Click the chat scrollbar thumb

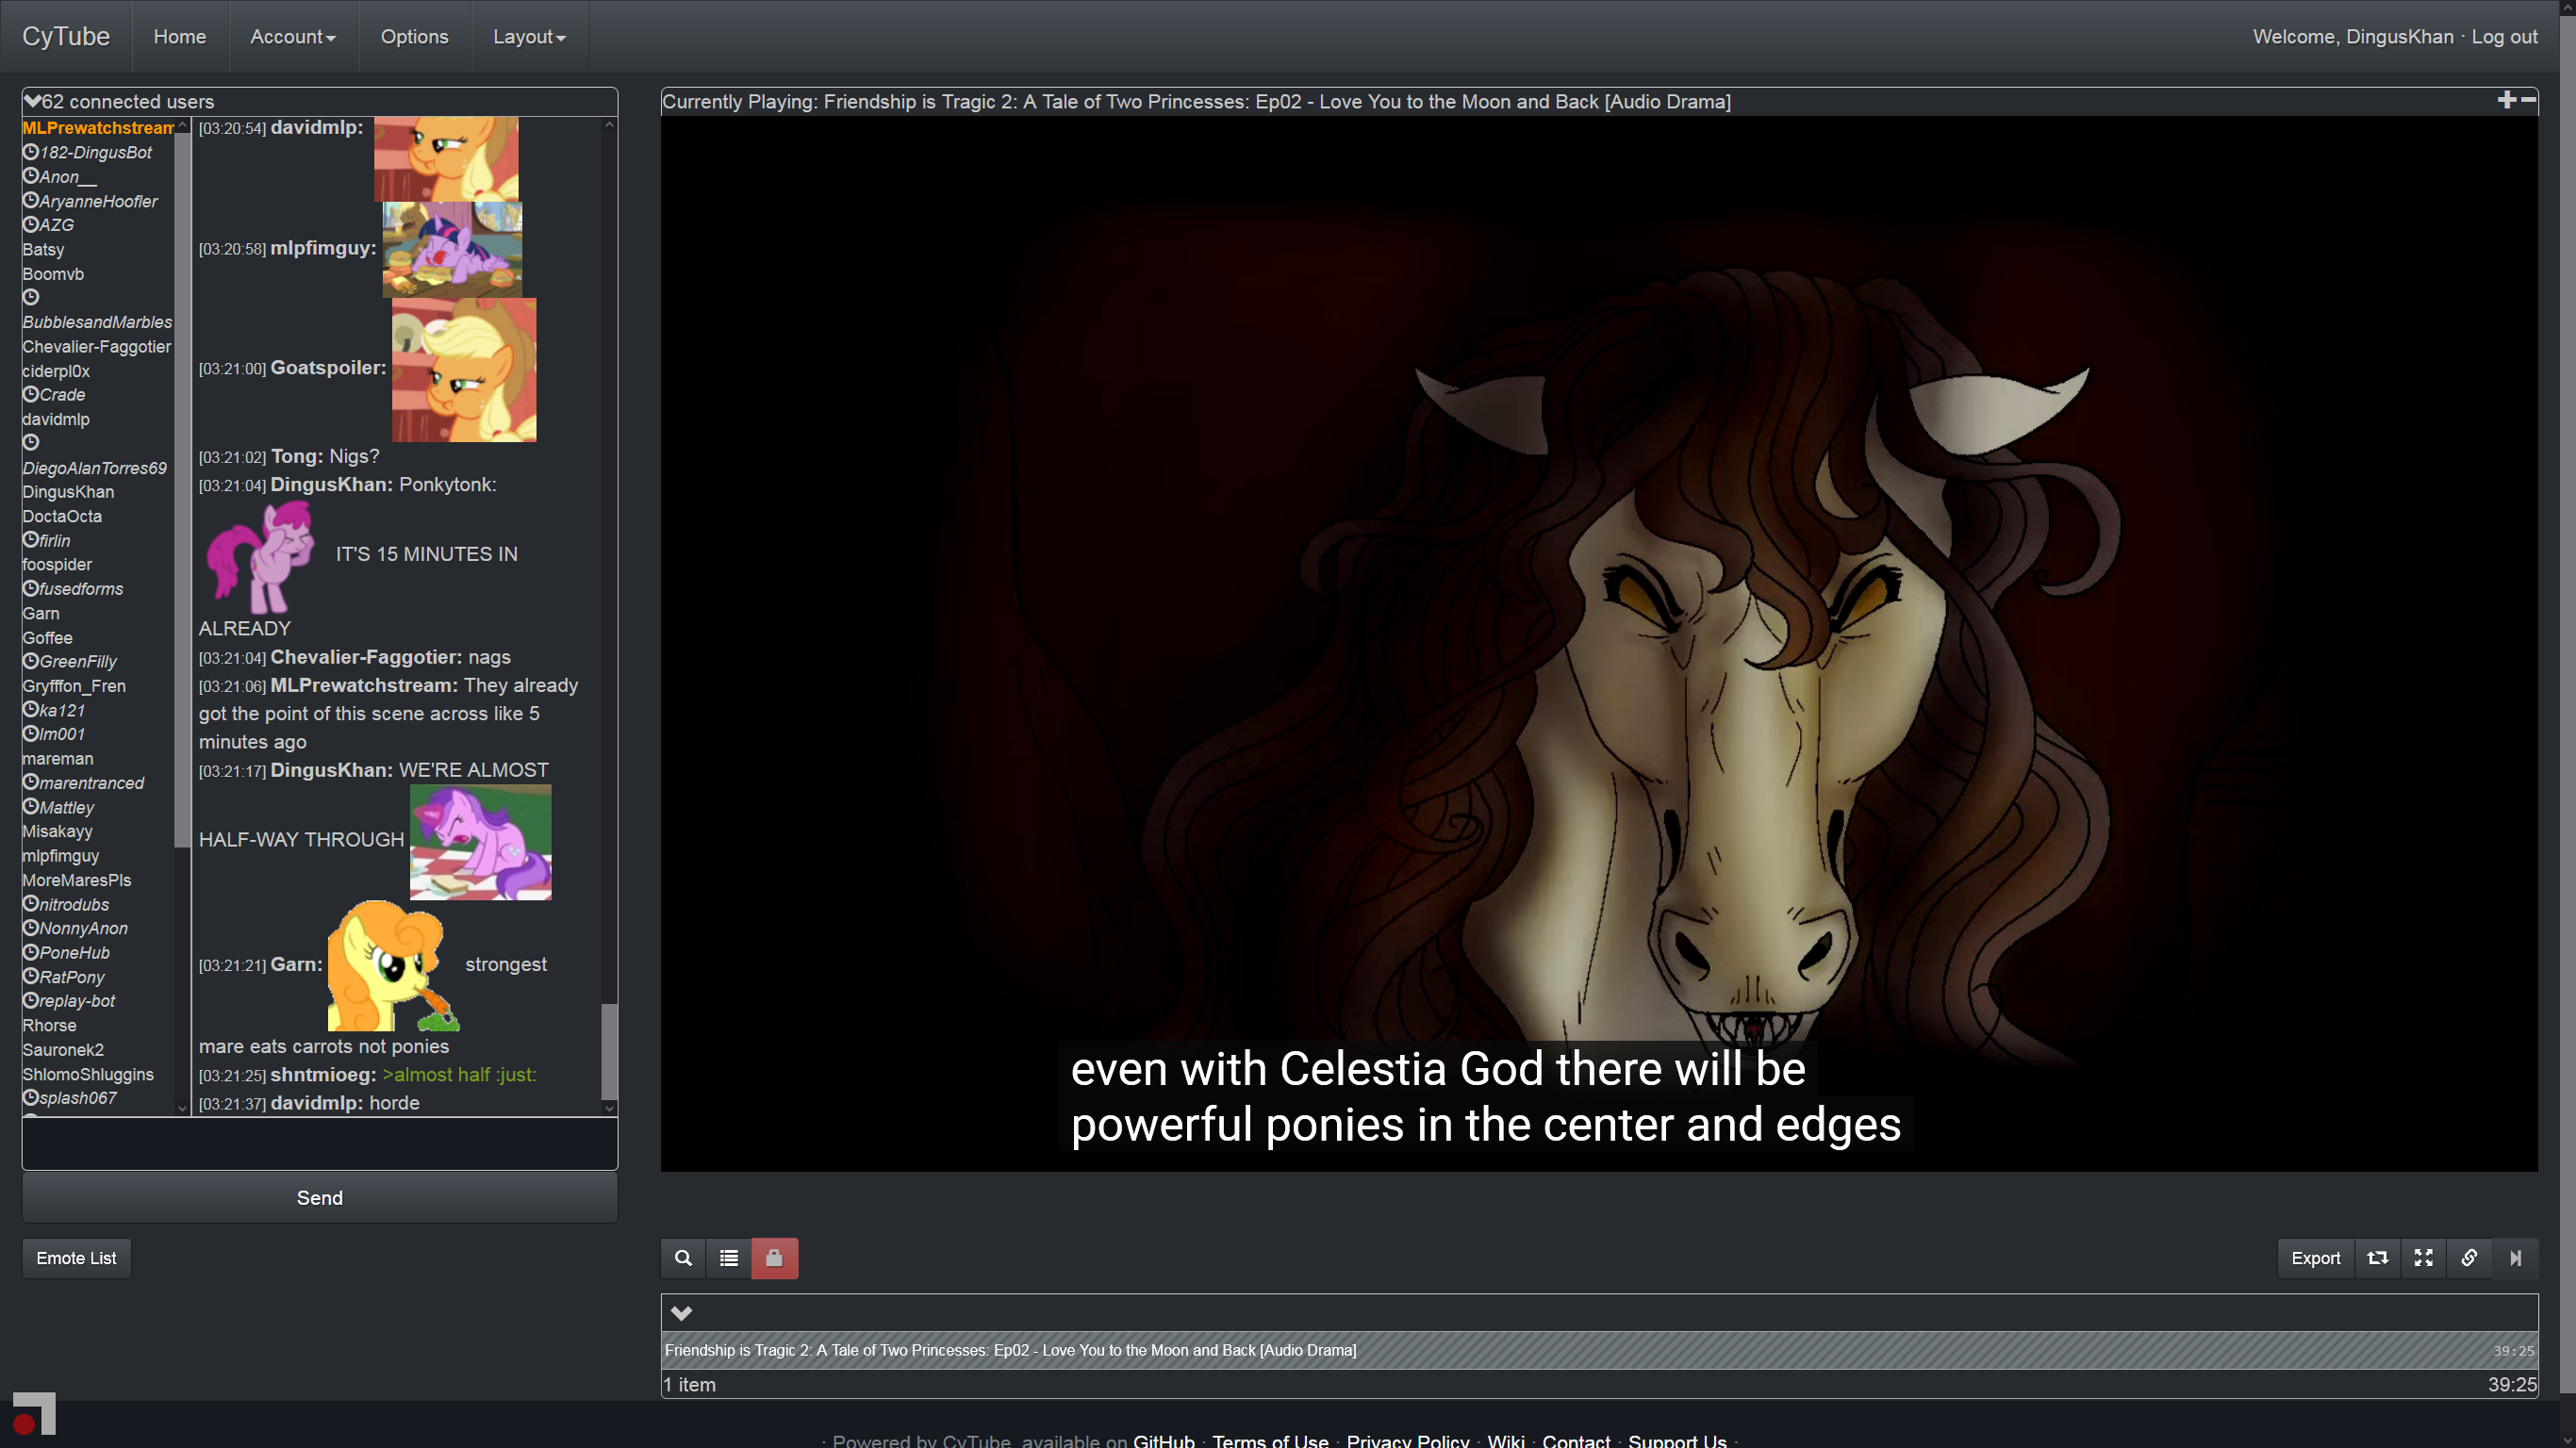tap(608, 1050)
